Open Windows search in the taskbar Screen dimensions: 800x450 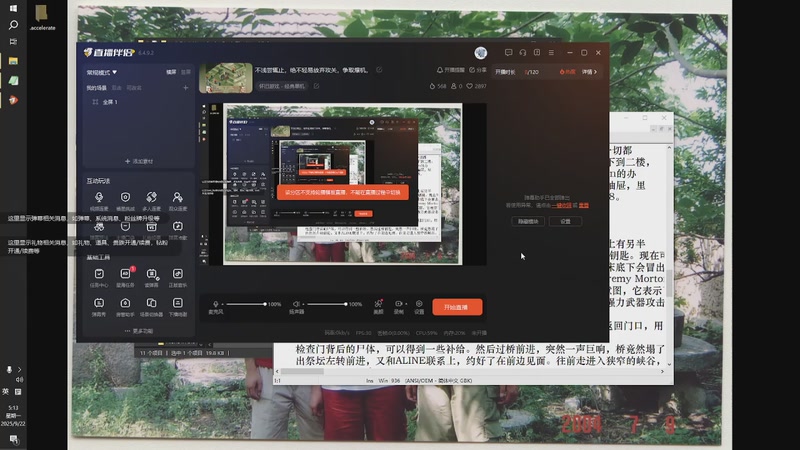click(x=13, y=24)
